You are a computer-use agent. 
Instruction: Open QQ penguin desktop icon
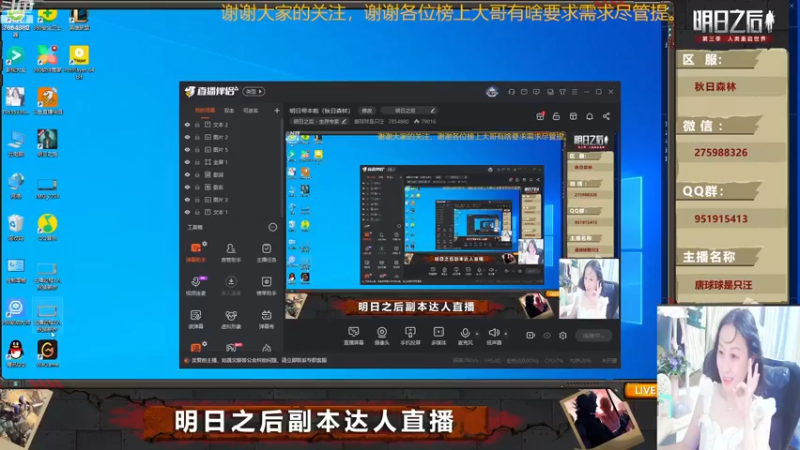16,353
